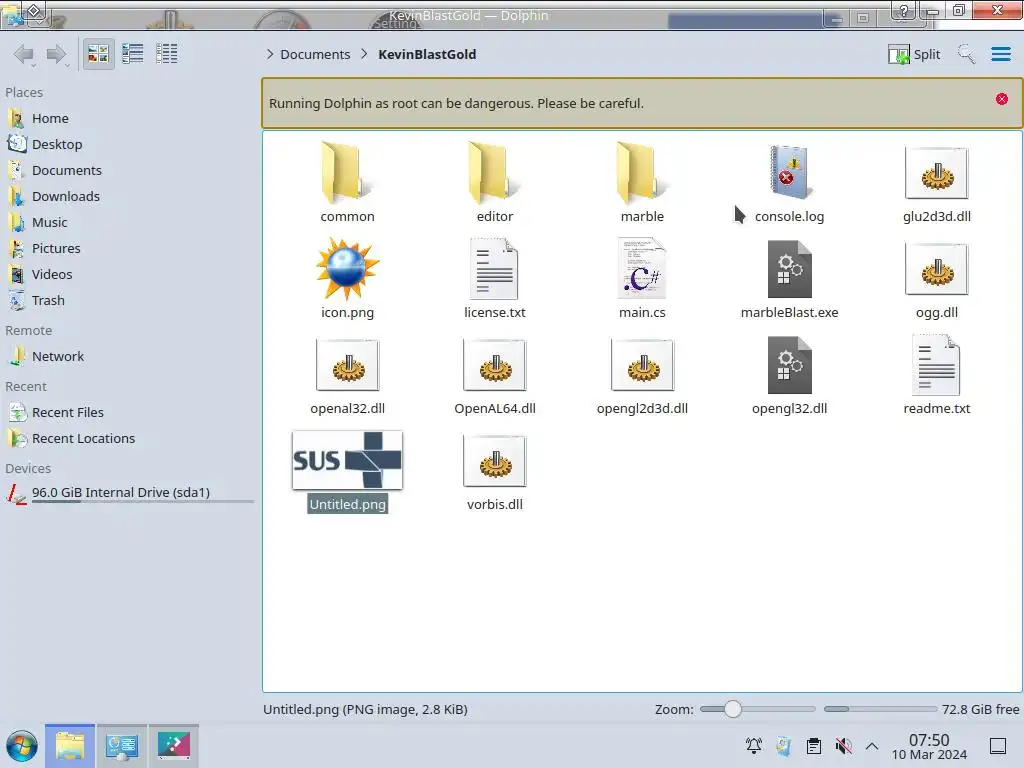The width and height of the screenshot is (1024, 768).
Task: Select the common folder icon
Action: click(347, 172)
